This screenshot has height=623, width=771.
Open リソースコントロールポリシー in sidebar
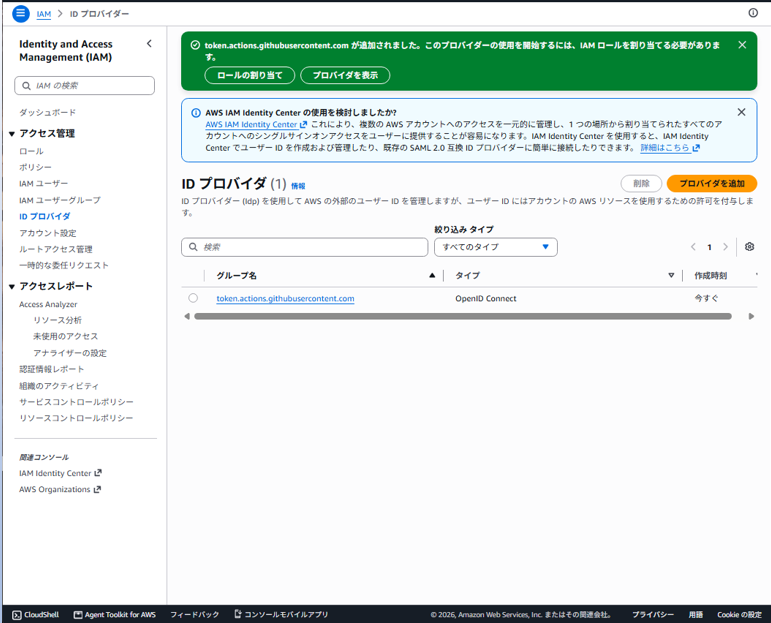(76, 418)
